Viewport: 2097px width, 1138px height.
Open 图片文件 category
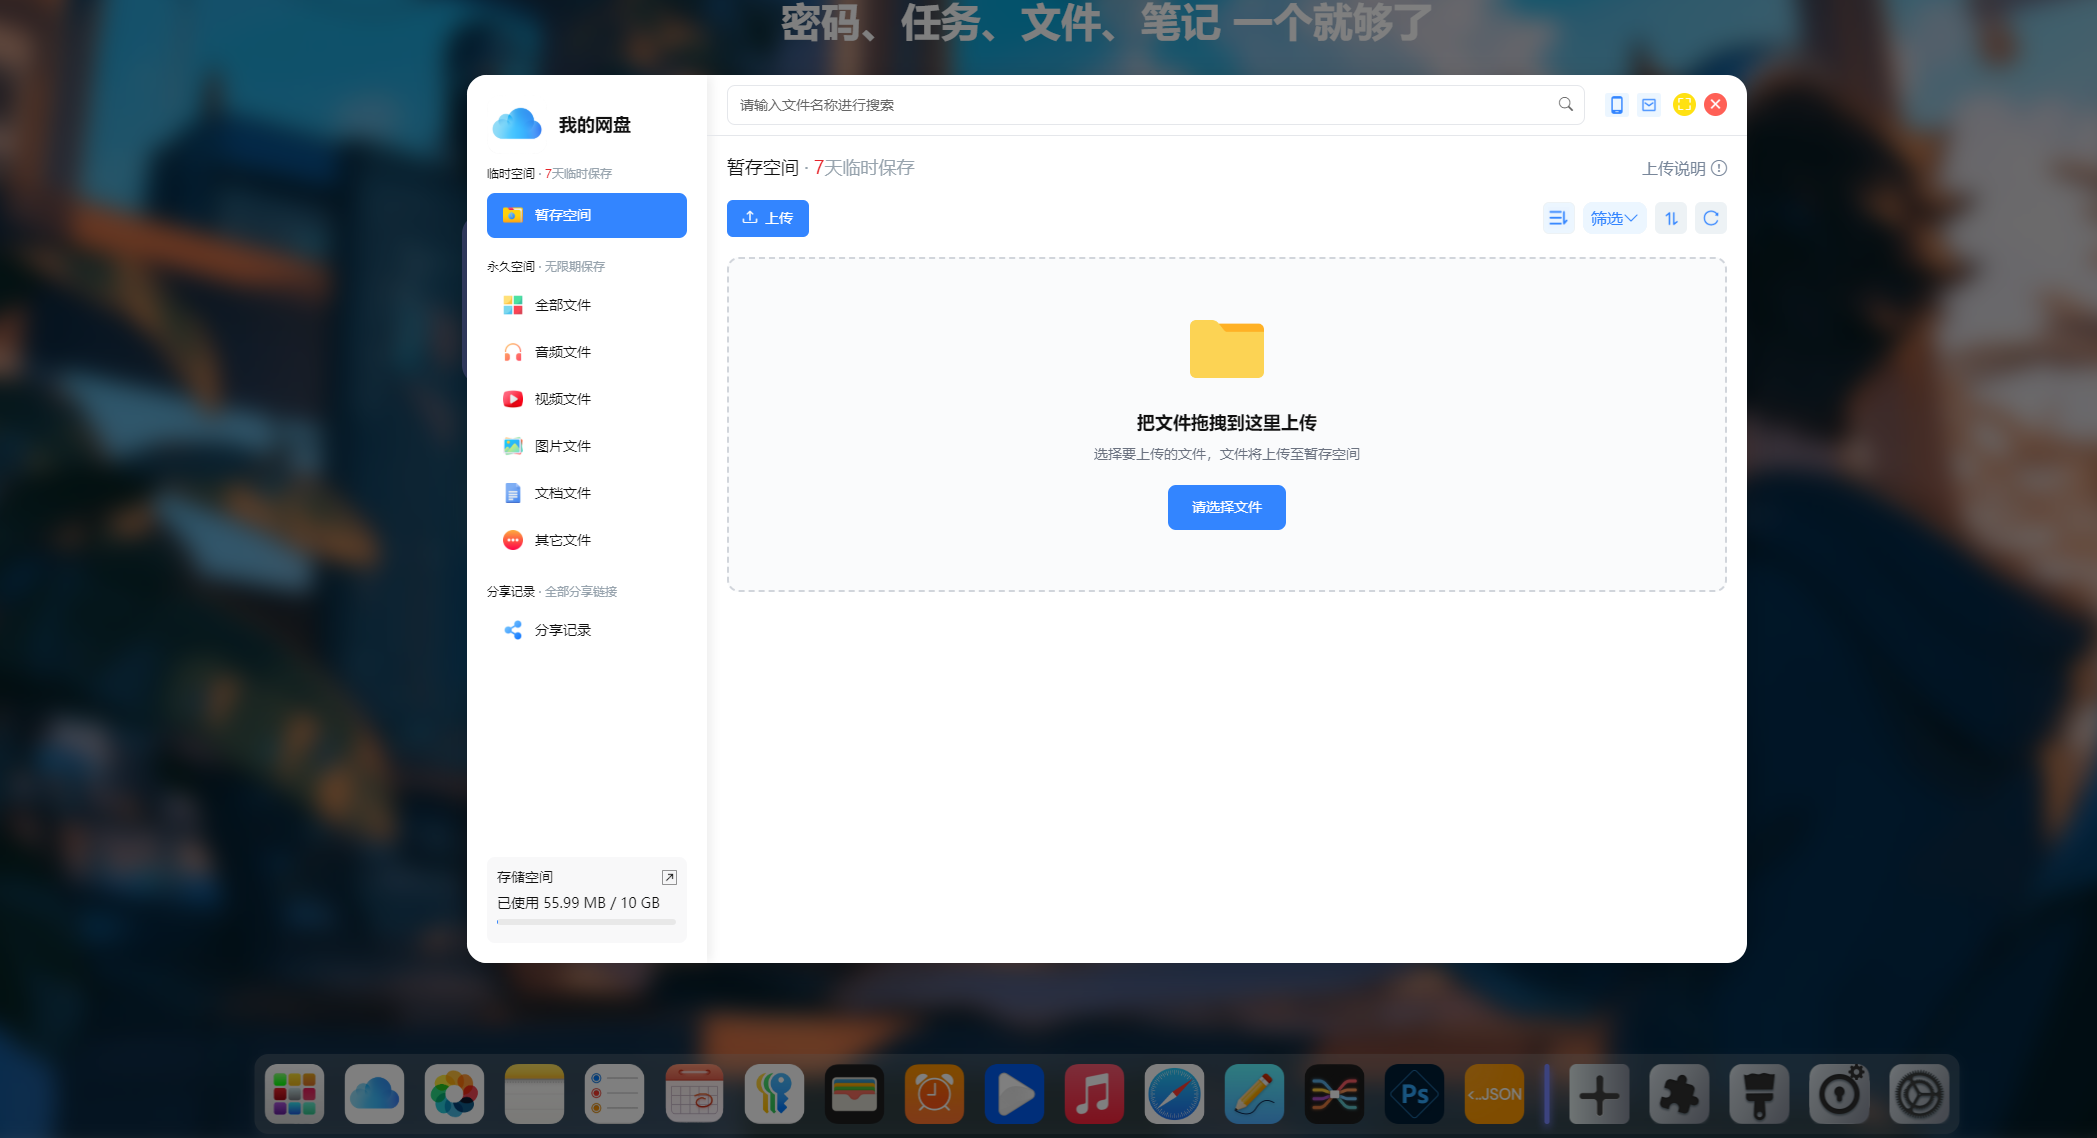click(562, 446)
